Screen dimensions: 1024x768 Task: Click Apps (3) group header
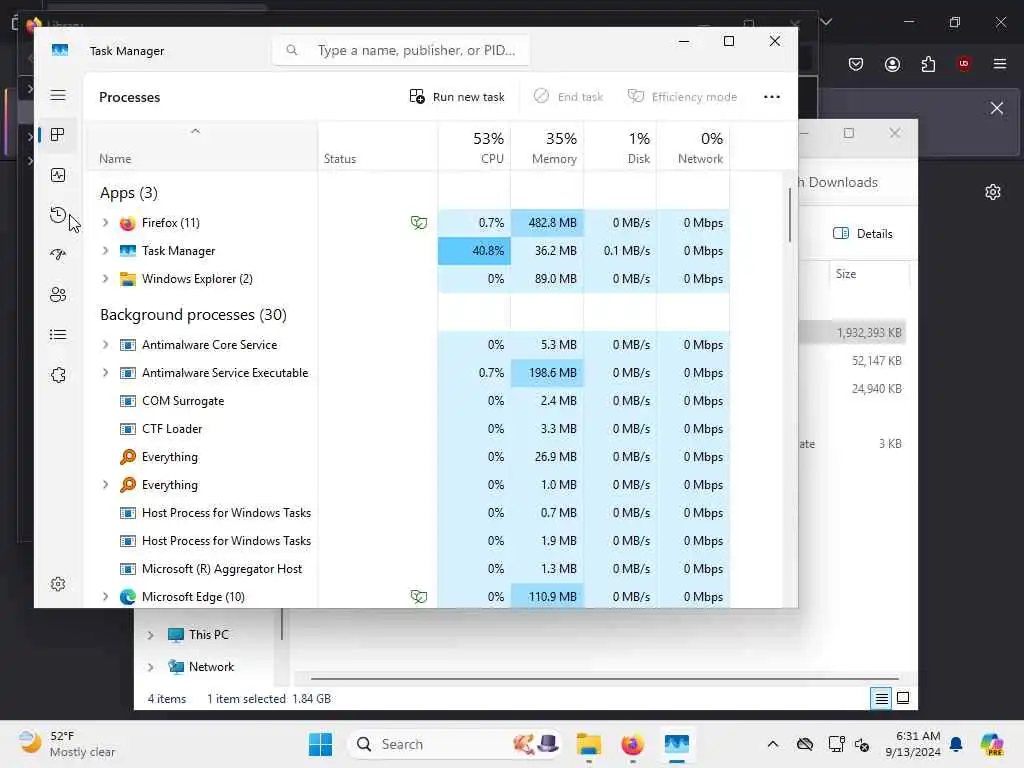[129, 193]
